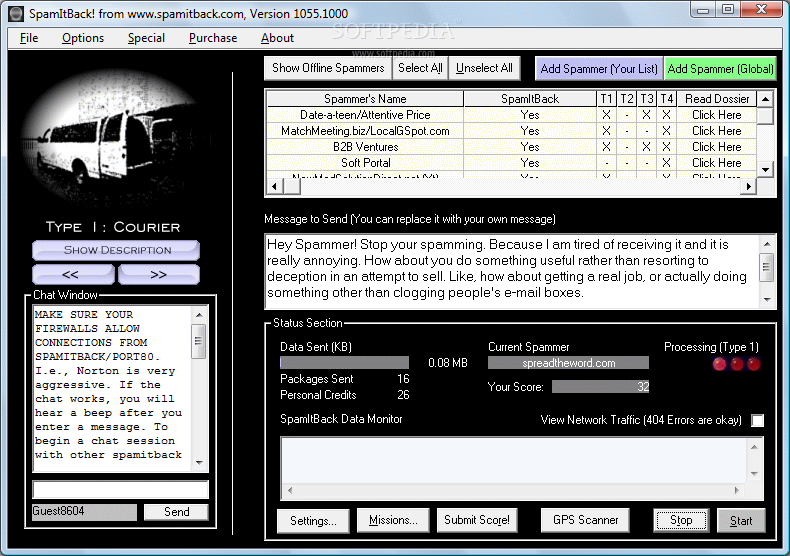Click Add Spammer (Your List) button
Screen dimensions: 790x556
click(599, 68)
